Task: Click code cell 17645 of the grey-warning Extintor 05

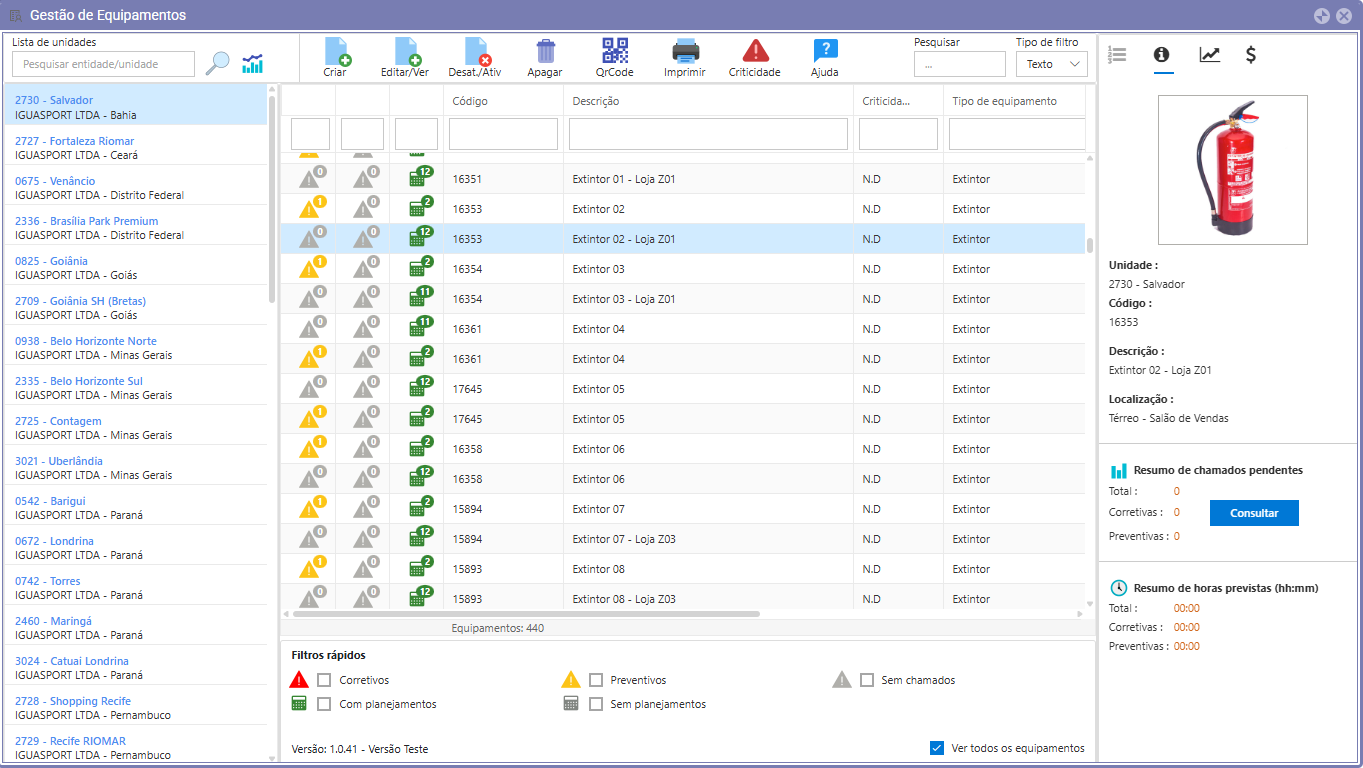Action: point(467,388)
